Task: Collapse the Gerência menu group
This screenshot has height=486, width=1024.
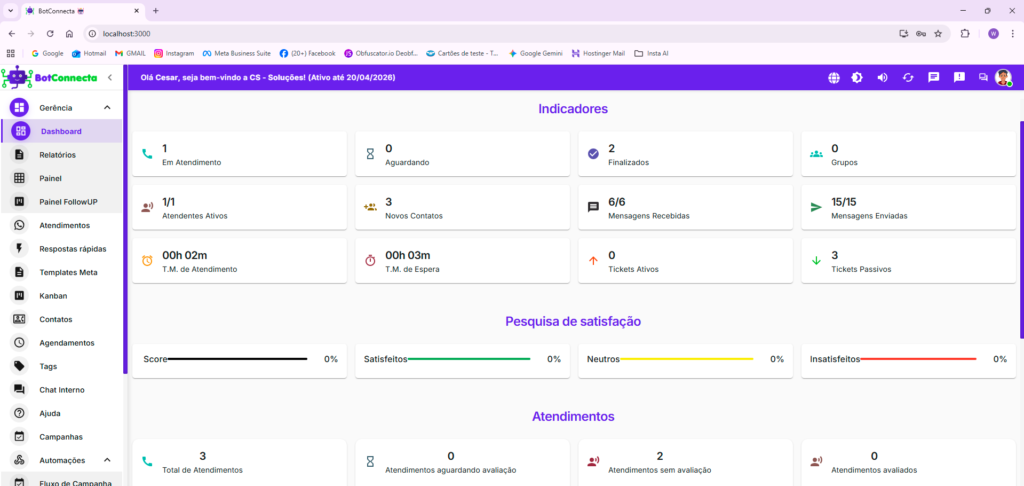Action: coord(107,108)
